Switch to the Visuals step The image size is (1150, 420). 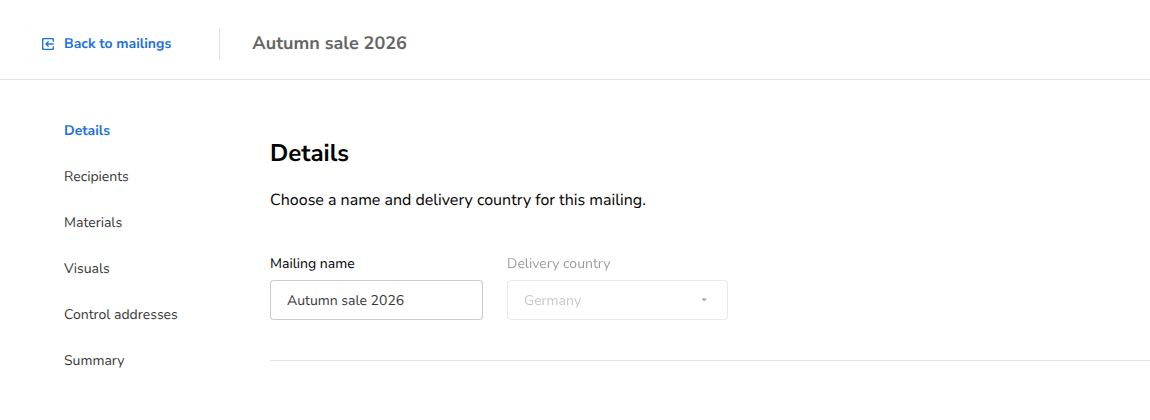(87, 268)
